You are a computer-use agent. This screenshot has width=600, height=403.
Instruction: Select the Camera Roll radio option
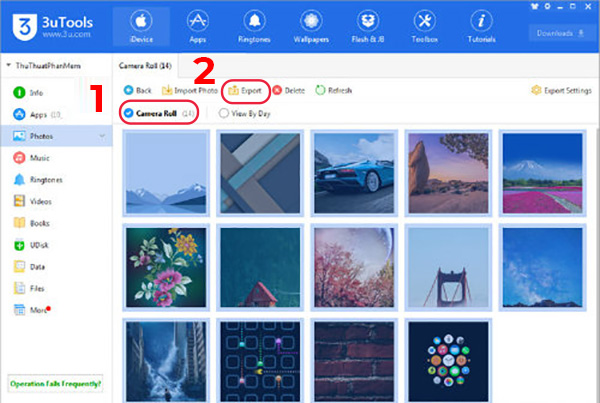(x=129, y=113)
